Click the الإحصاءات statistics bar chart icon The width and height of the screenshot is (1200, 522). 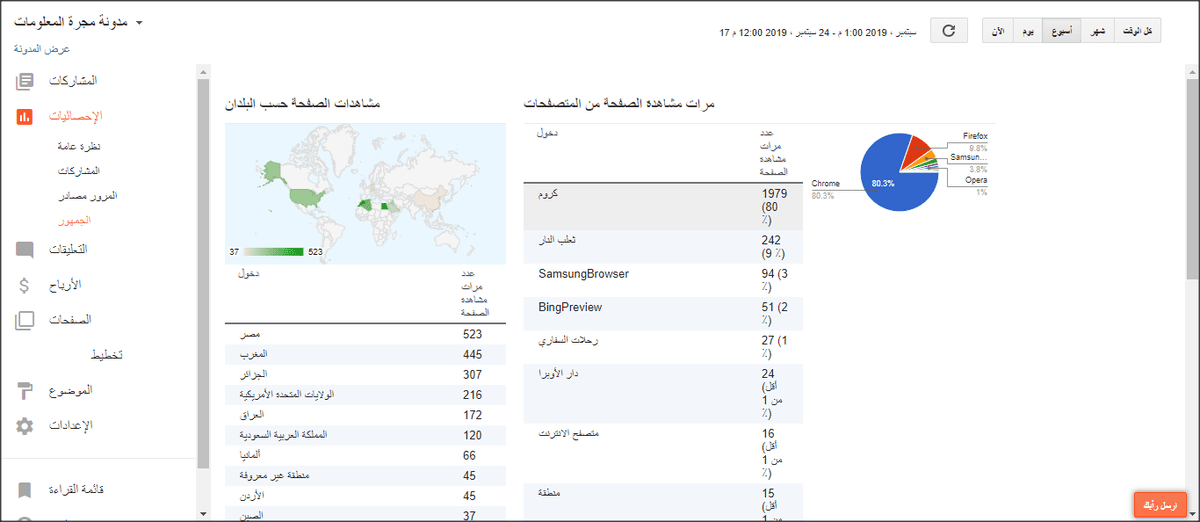[25, 116]
